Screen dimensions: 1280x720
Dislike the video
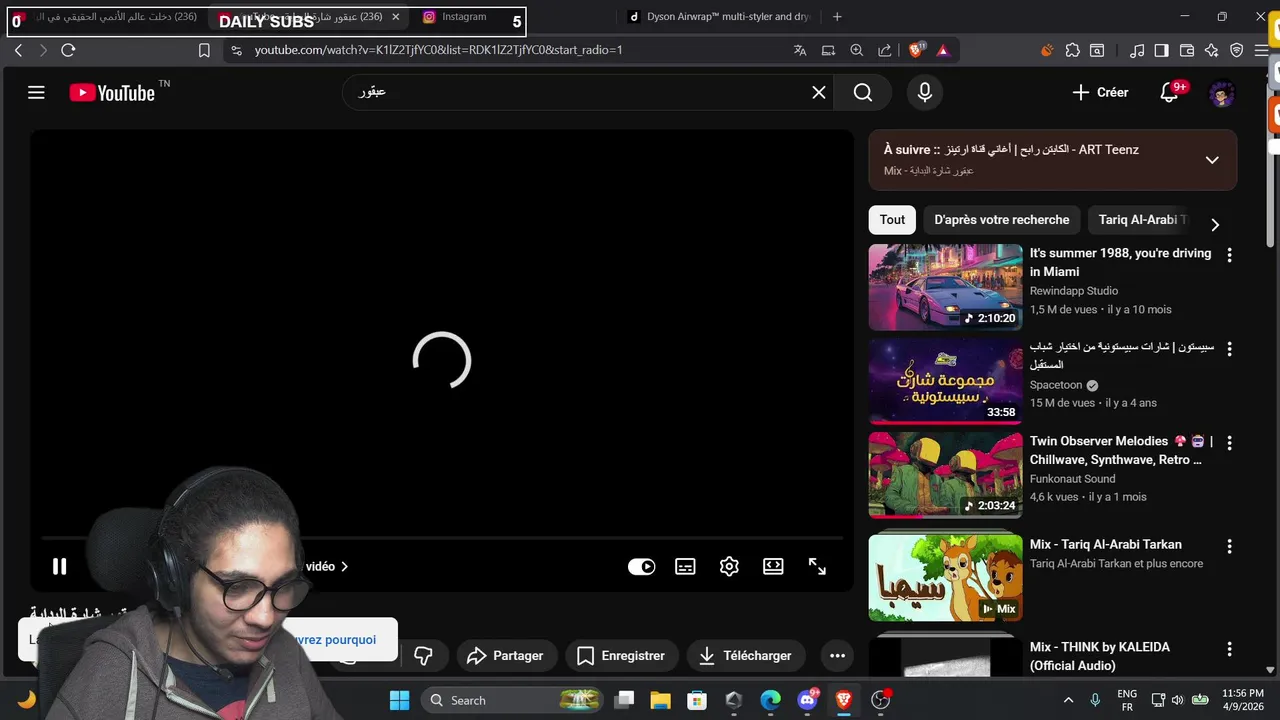[x=424, y=656]
